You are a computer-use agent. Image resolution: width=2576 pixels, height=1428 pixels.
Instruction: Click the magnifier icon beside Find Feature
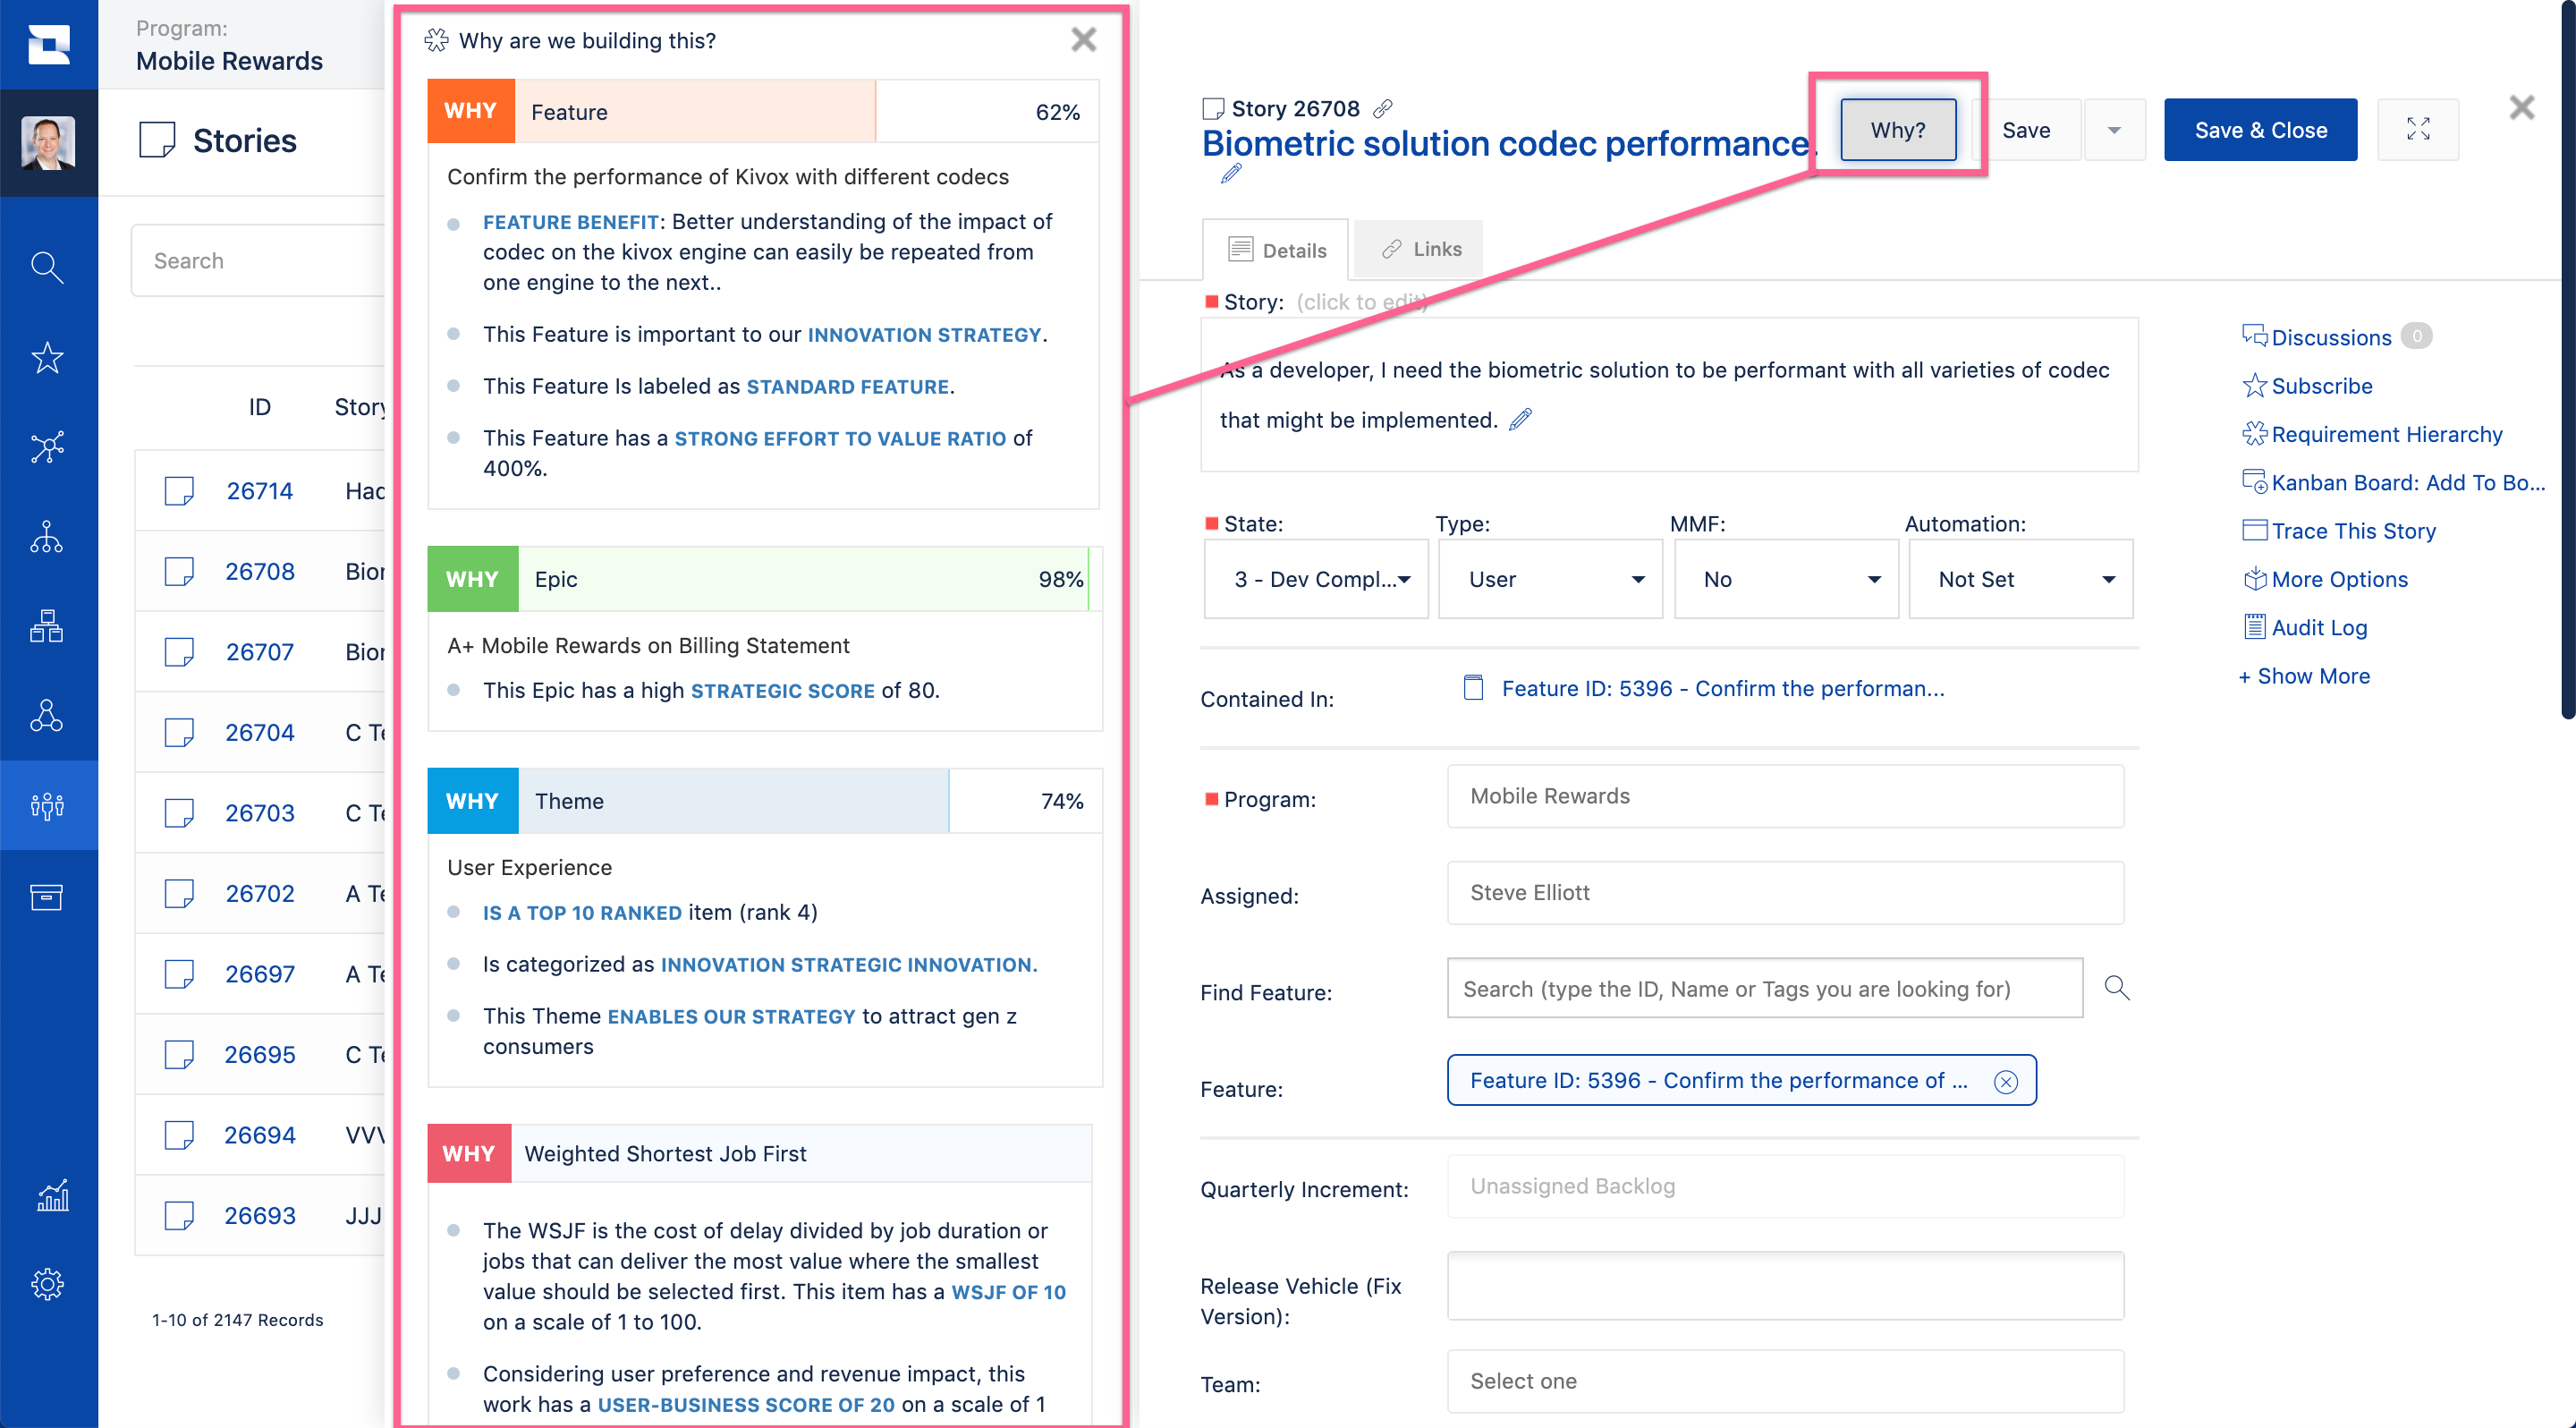(2117, 988)
